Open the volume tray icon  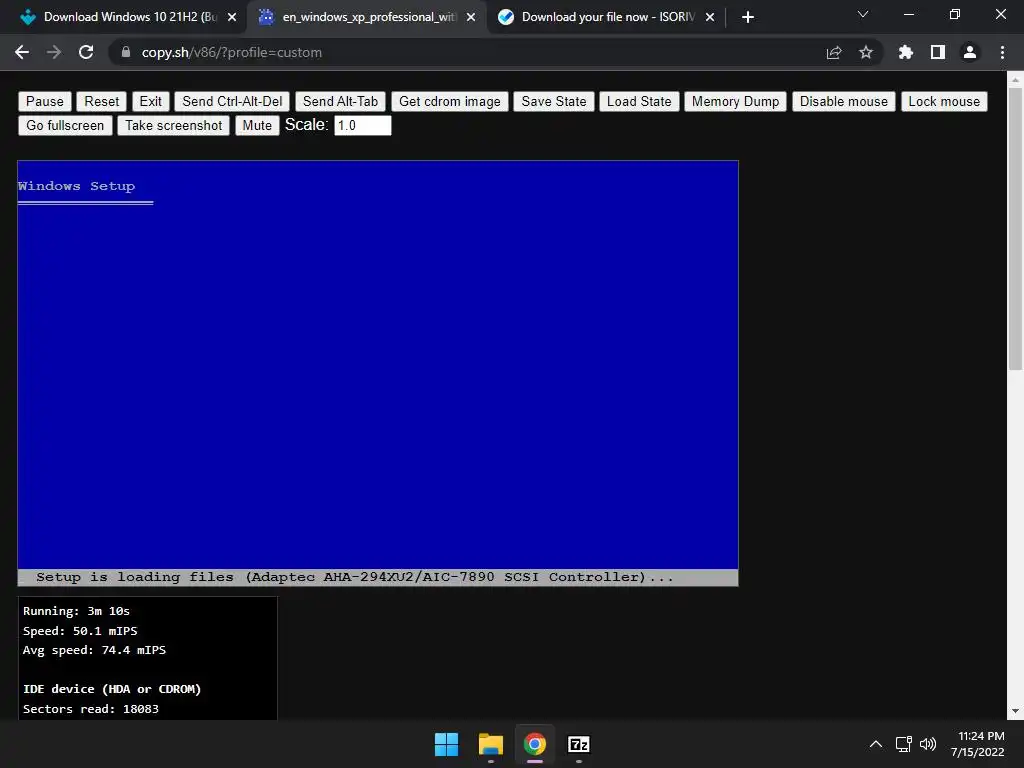click(927, 744)
